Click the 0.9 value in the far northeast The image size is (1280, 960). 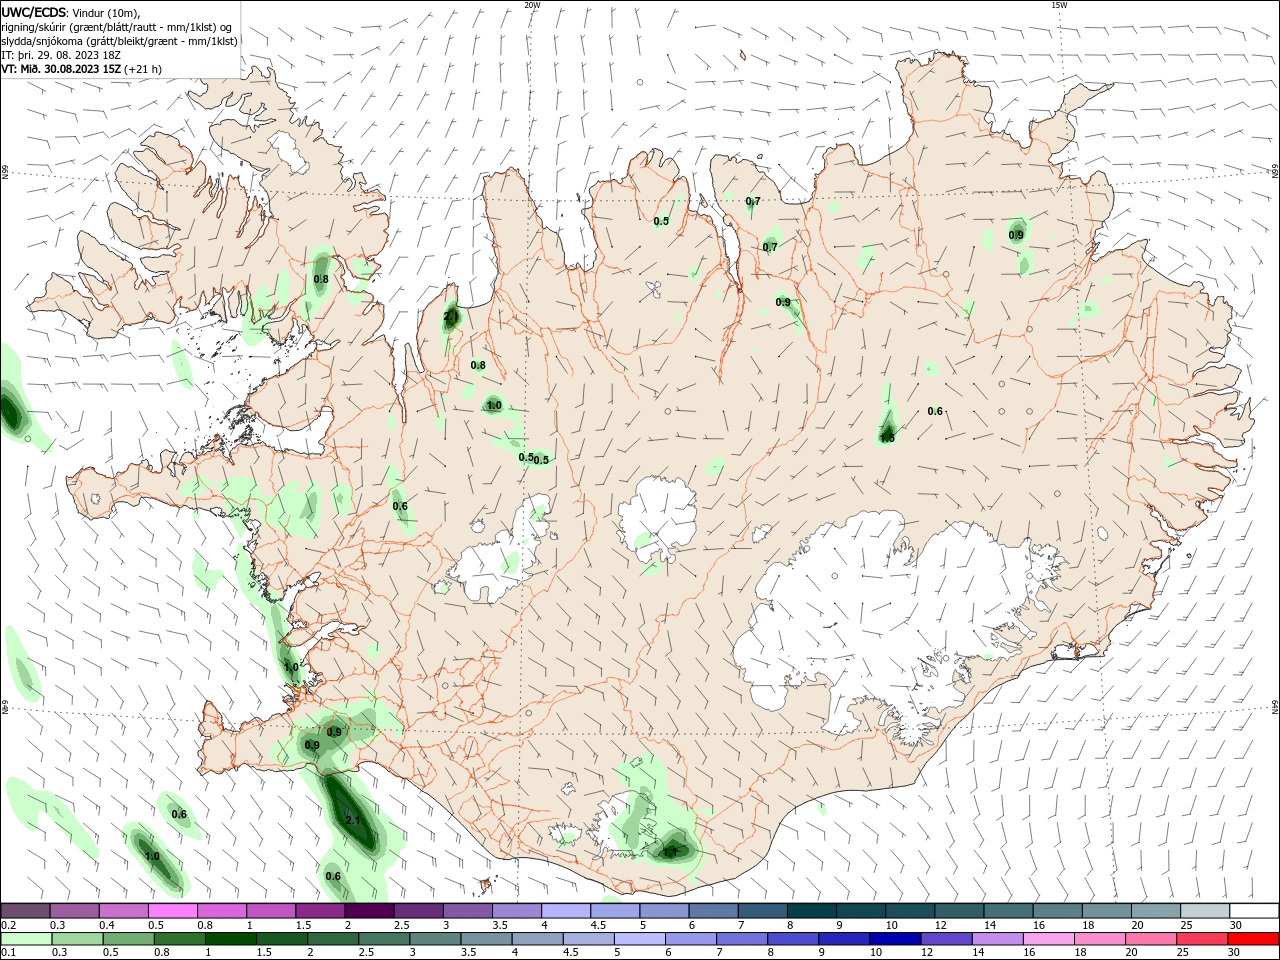point(1016,235)
